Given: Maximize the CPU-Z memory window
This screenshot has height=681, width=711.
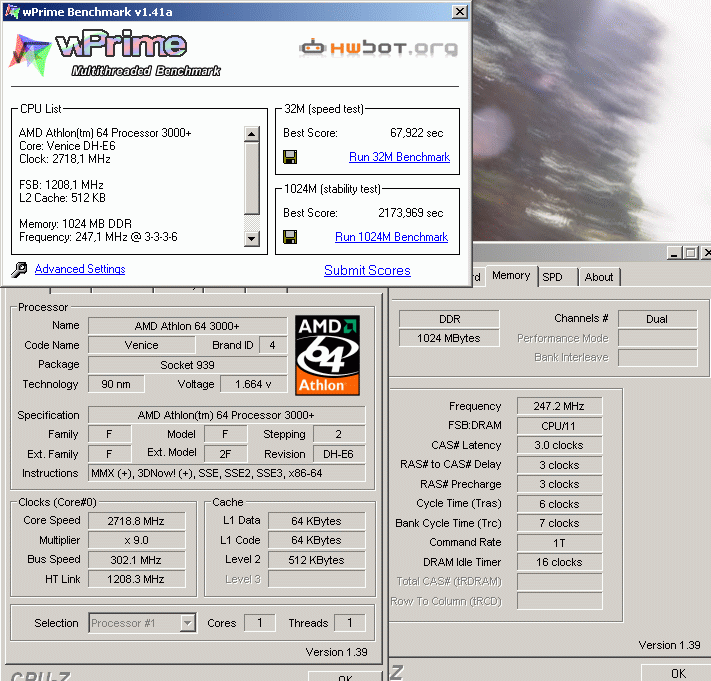Looking at the screenshot, I should click(691, 253).
